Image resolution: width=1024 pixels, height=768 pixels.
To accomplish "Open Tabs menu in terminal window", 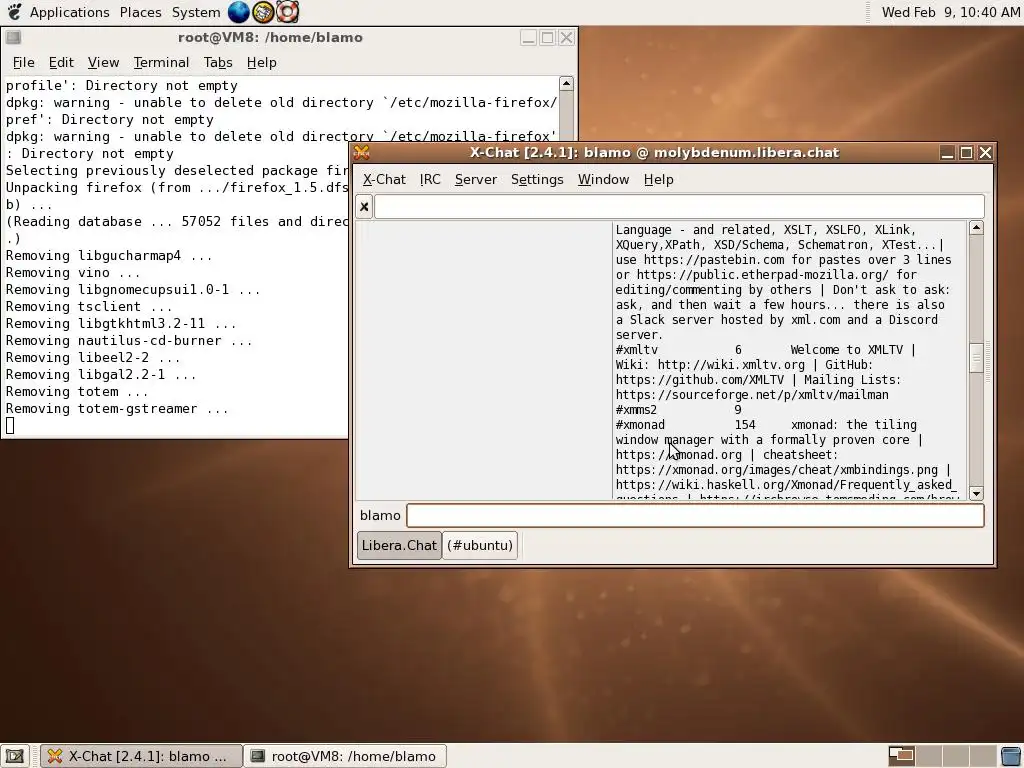I will coord(217,62).
